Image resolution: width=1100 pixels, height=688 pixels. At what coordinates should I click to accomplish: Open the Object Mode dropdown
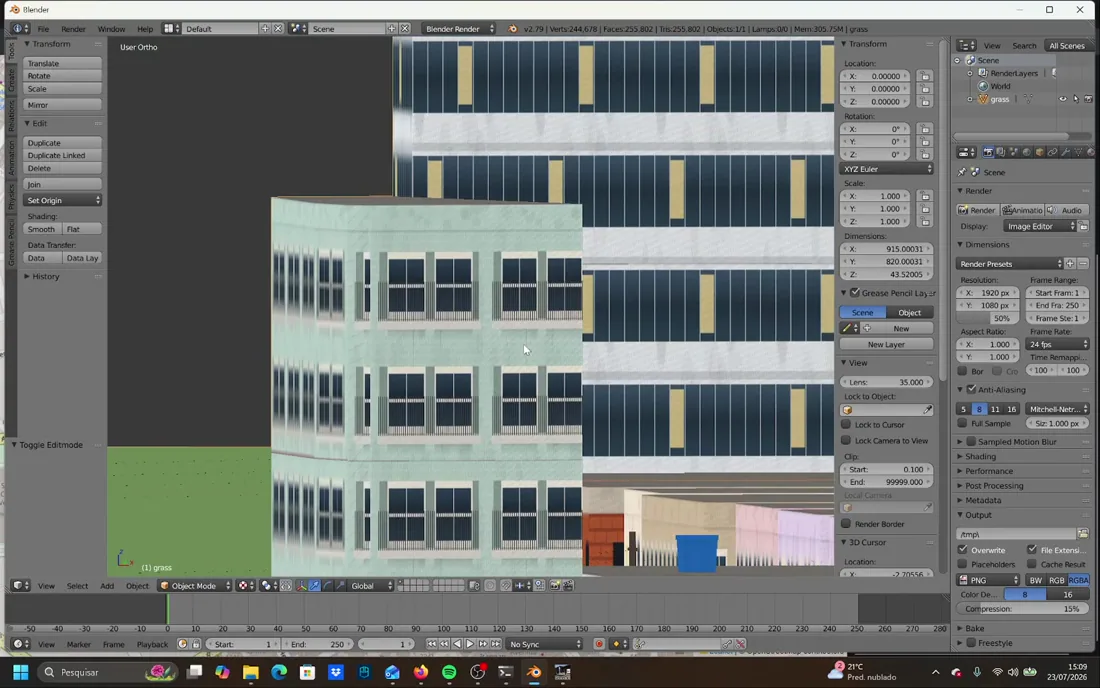(x=194, y=586)
